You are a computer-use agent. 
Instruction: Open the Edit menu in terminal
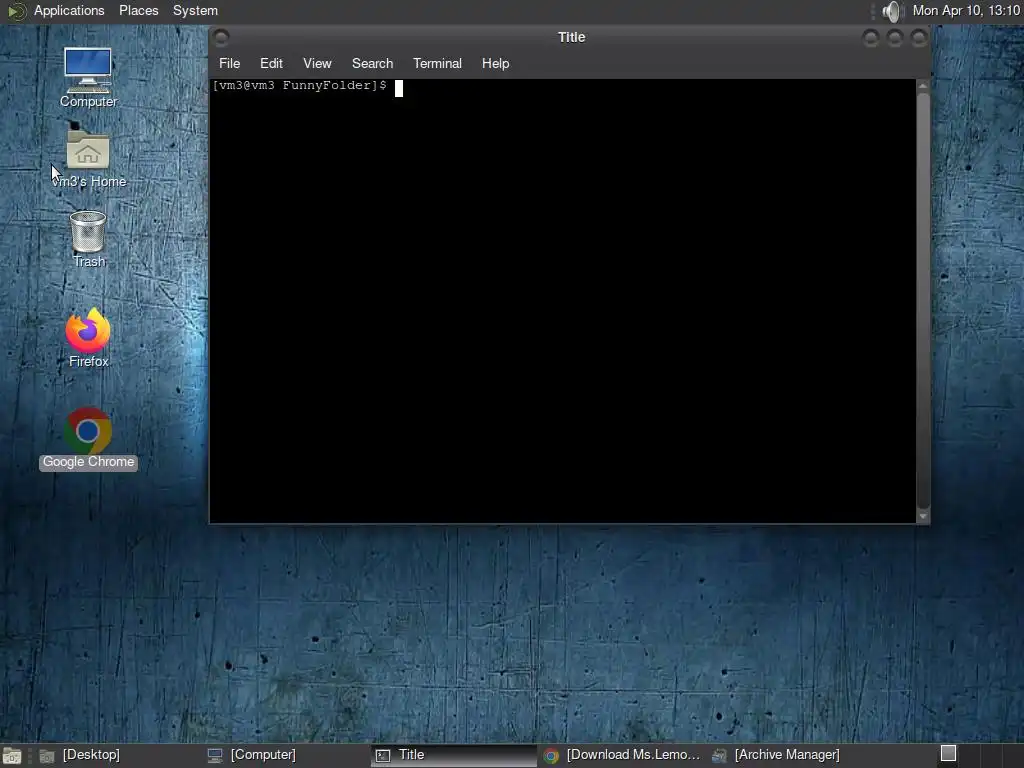(271, 63)
